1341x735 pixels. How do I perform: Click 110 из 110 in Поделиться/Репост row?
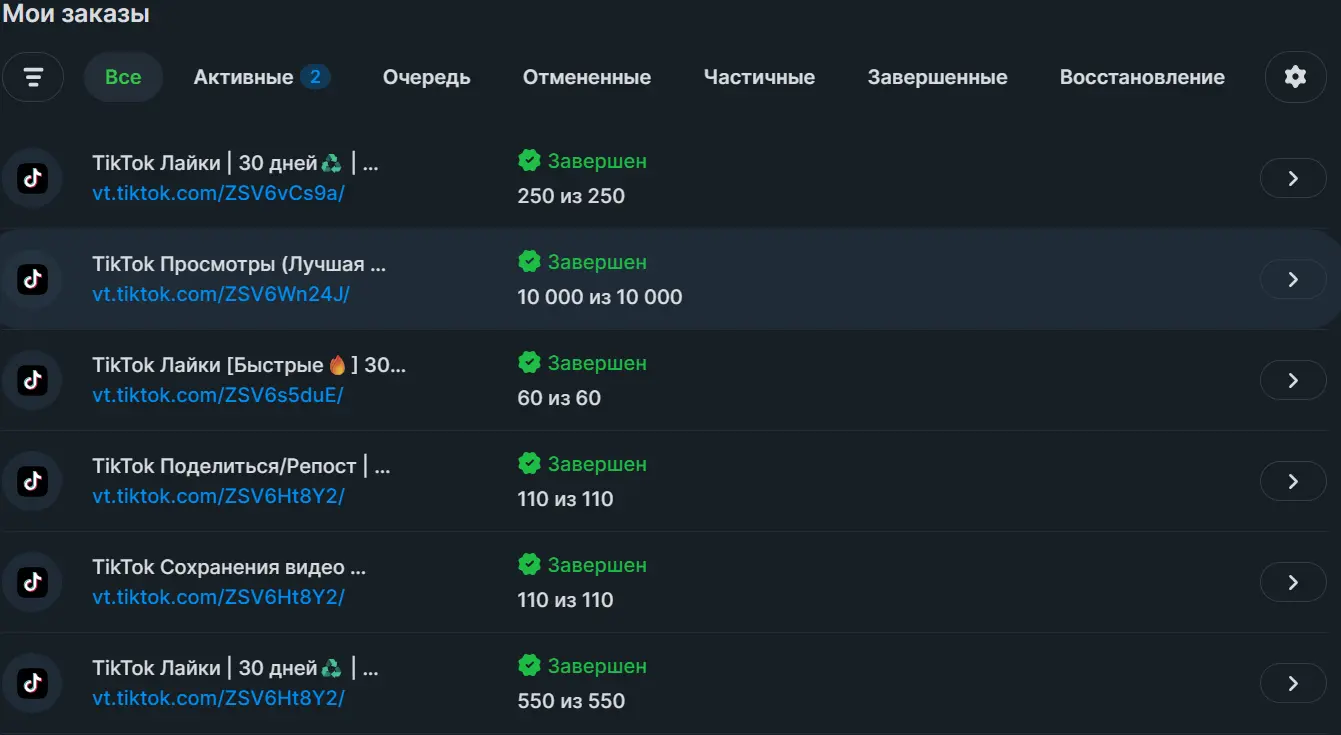565,499
